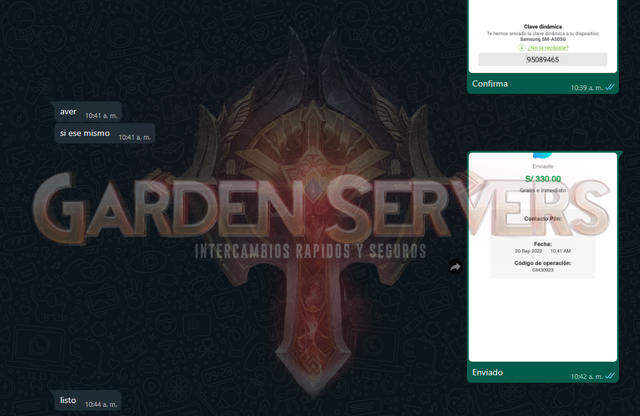Click the "Samsung SM-A505G" device name
The image size is (640, 416).
point(542,40)
